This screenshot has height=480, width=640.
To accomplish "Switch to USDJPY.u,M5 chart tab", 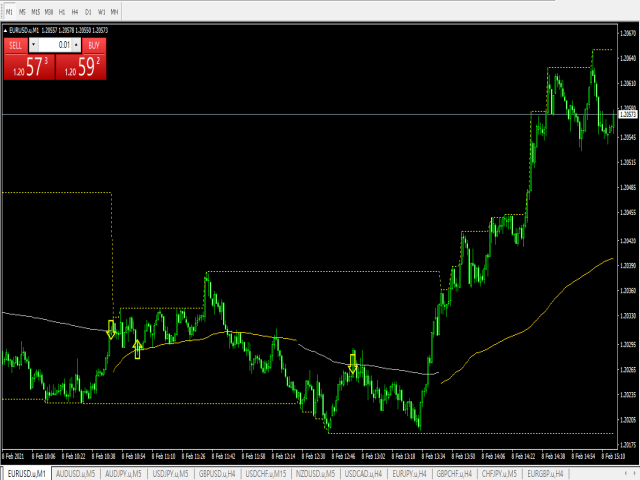I will [170, 473].
